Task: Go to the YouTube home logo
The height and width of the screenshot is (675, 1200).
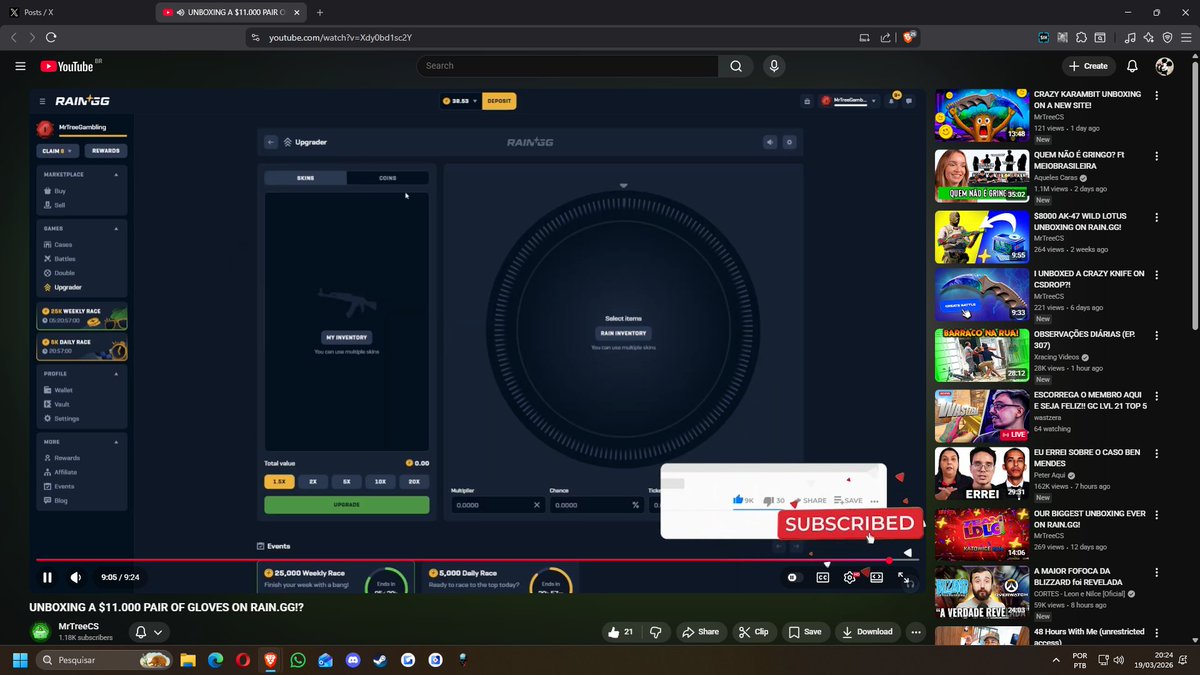Action: 68,66
